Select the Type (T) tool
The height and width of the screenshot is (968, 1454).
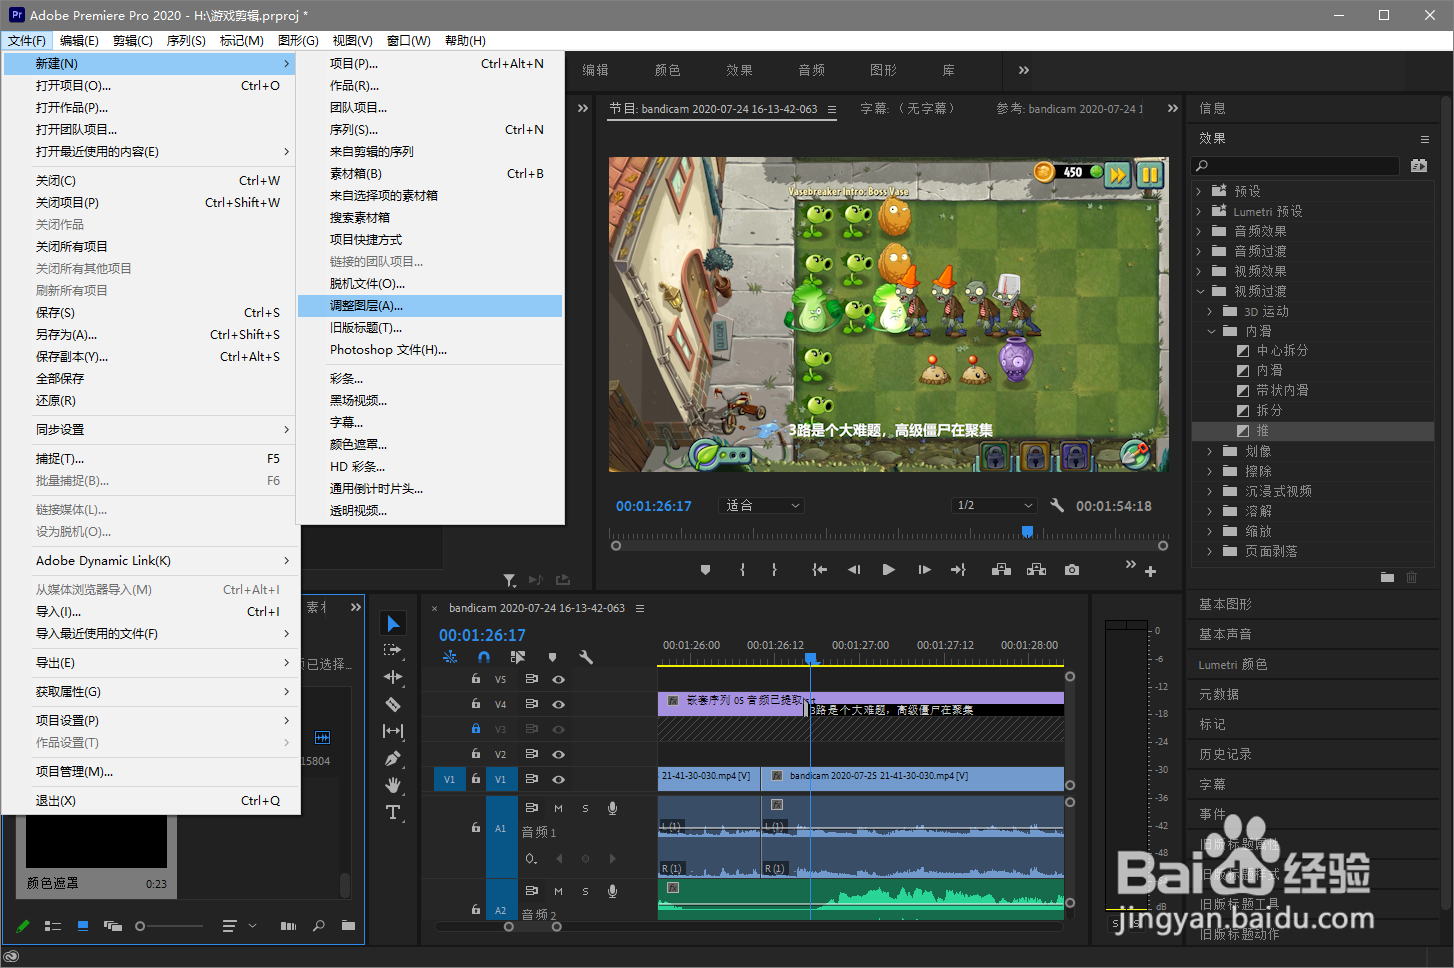click(x=393, y=812)
